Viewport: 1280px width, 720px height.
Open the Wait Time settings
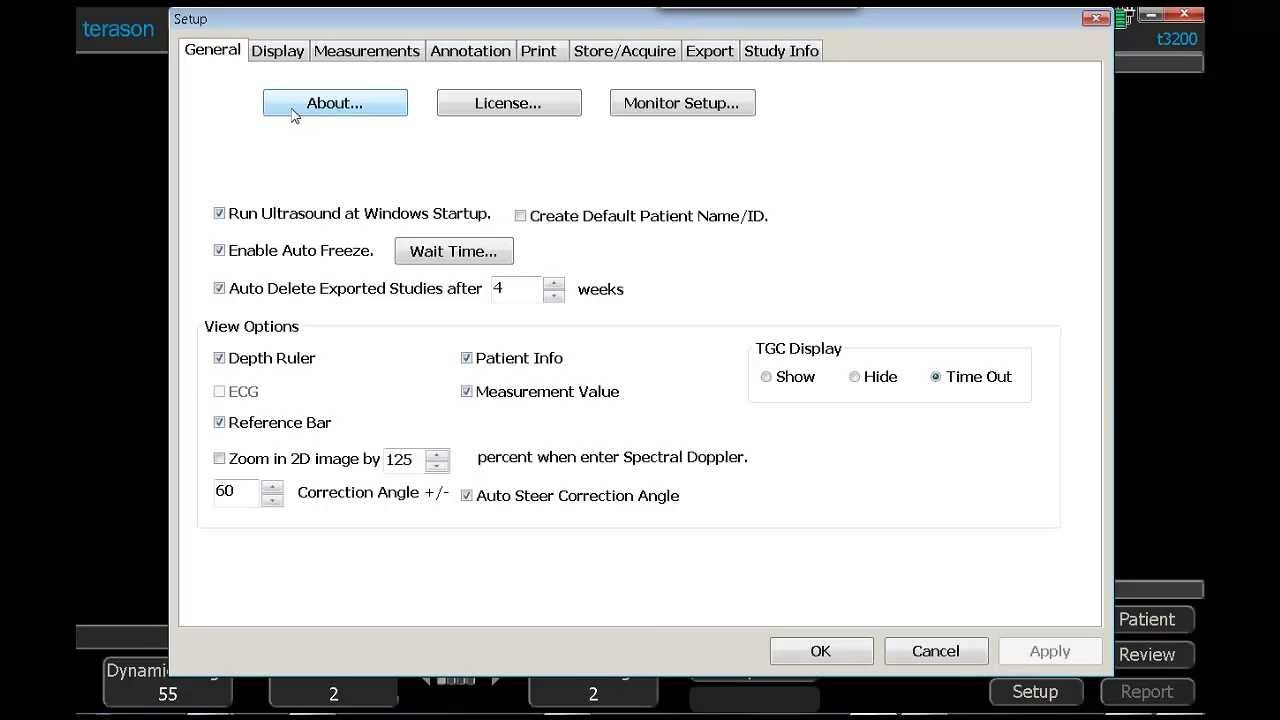454,251
